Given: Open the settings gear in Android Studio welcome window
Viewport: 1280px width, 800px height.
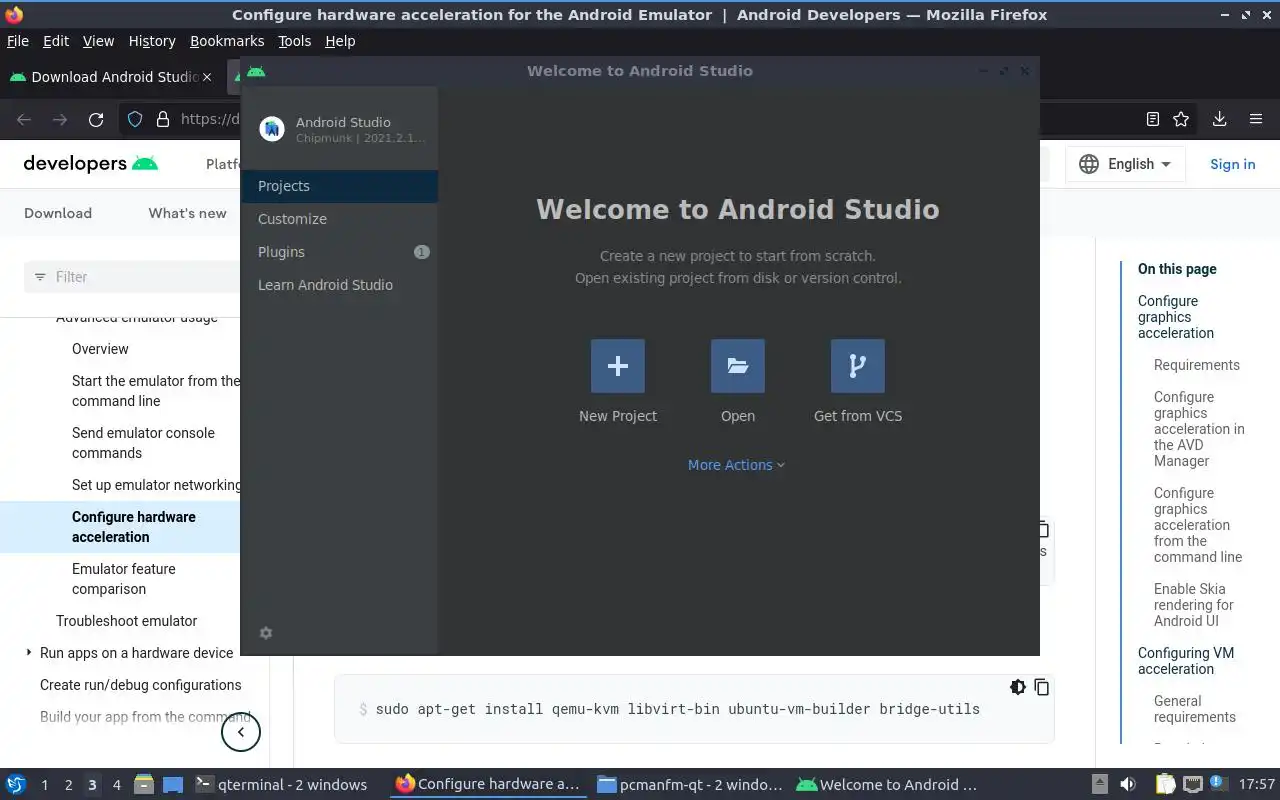Looking at the screenshot, I should (x=266, y=633).
